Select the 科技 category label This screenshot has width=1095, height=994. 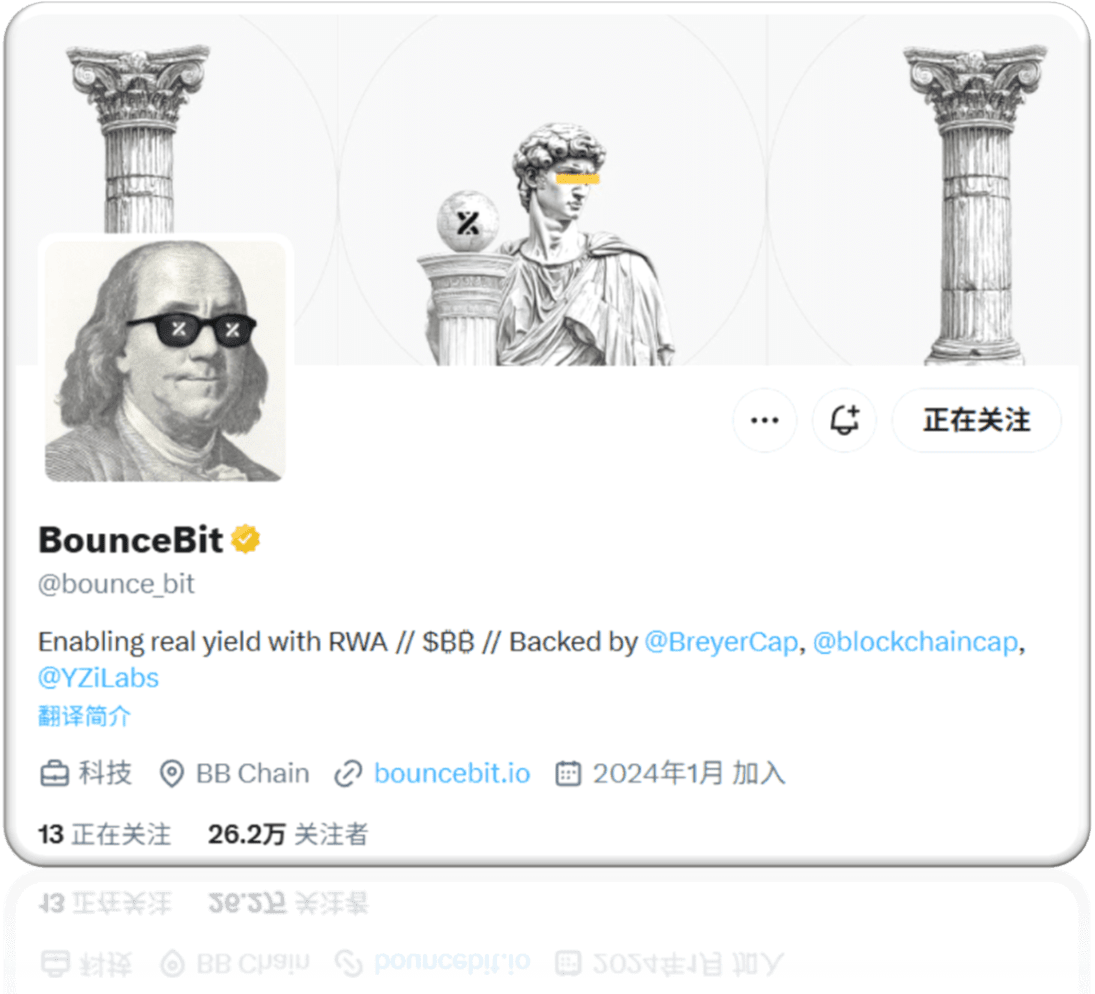coord(105,773)
